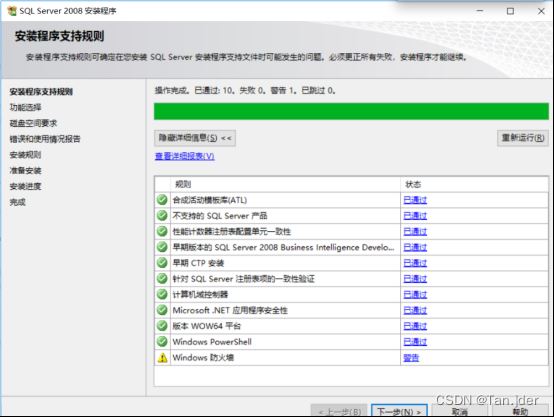The height and width of the screenshot is (417, 554).
Task: Select 安装规则 step in sidebar
Action: click(25, 155)
